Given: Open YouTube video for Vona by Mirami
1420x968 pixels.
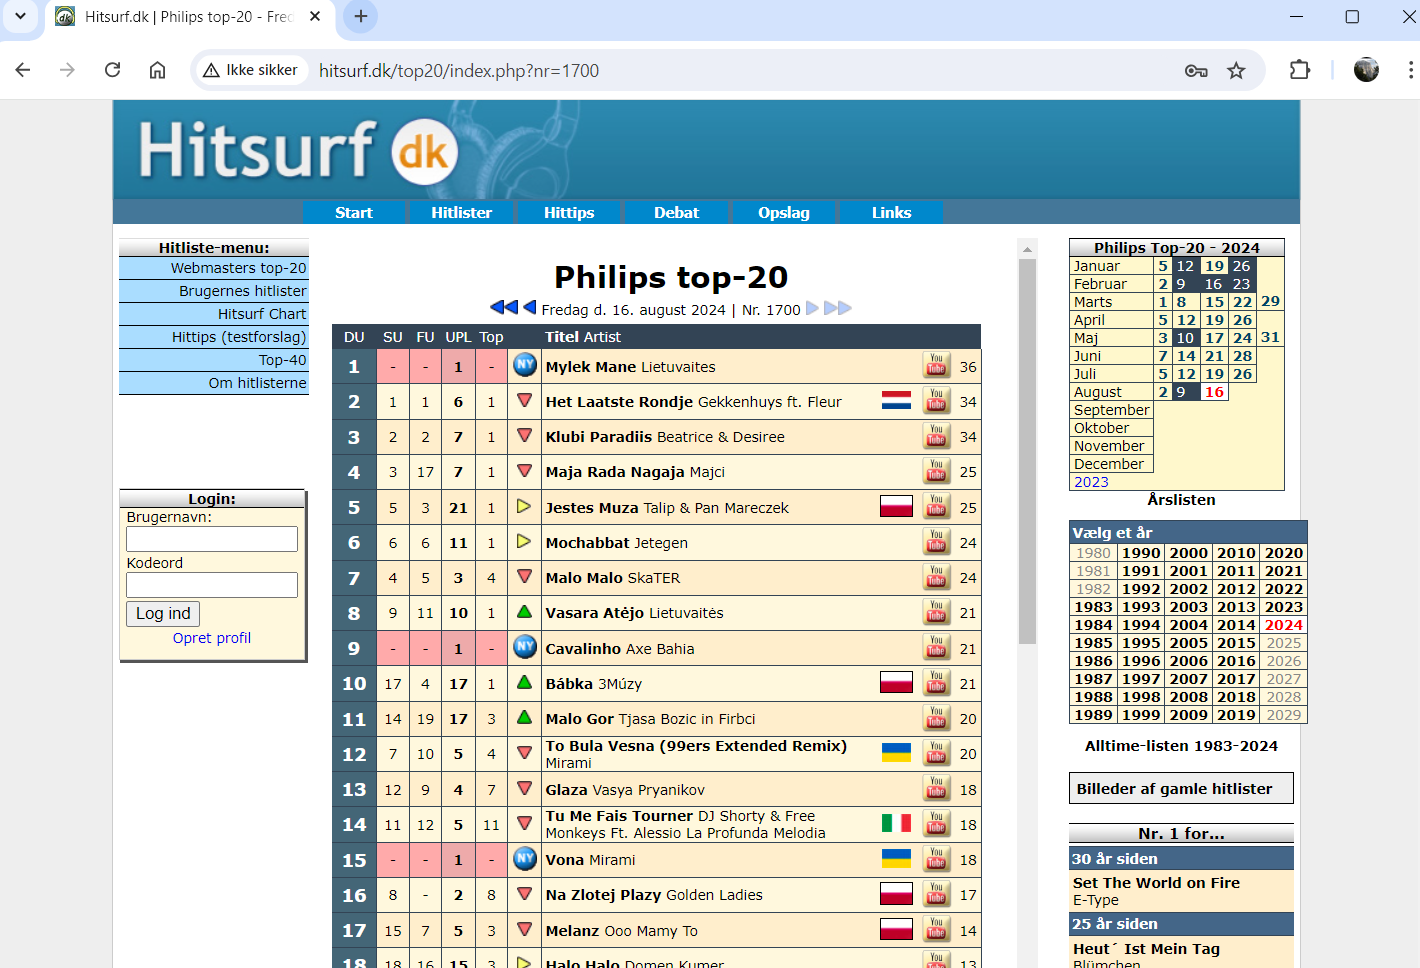Looking at the screenshot, I should pos(936,859).
